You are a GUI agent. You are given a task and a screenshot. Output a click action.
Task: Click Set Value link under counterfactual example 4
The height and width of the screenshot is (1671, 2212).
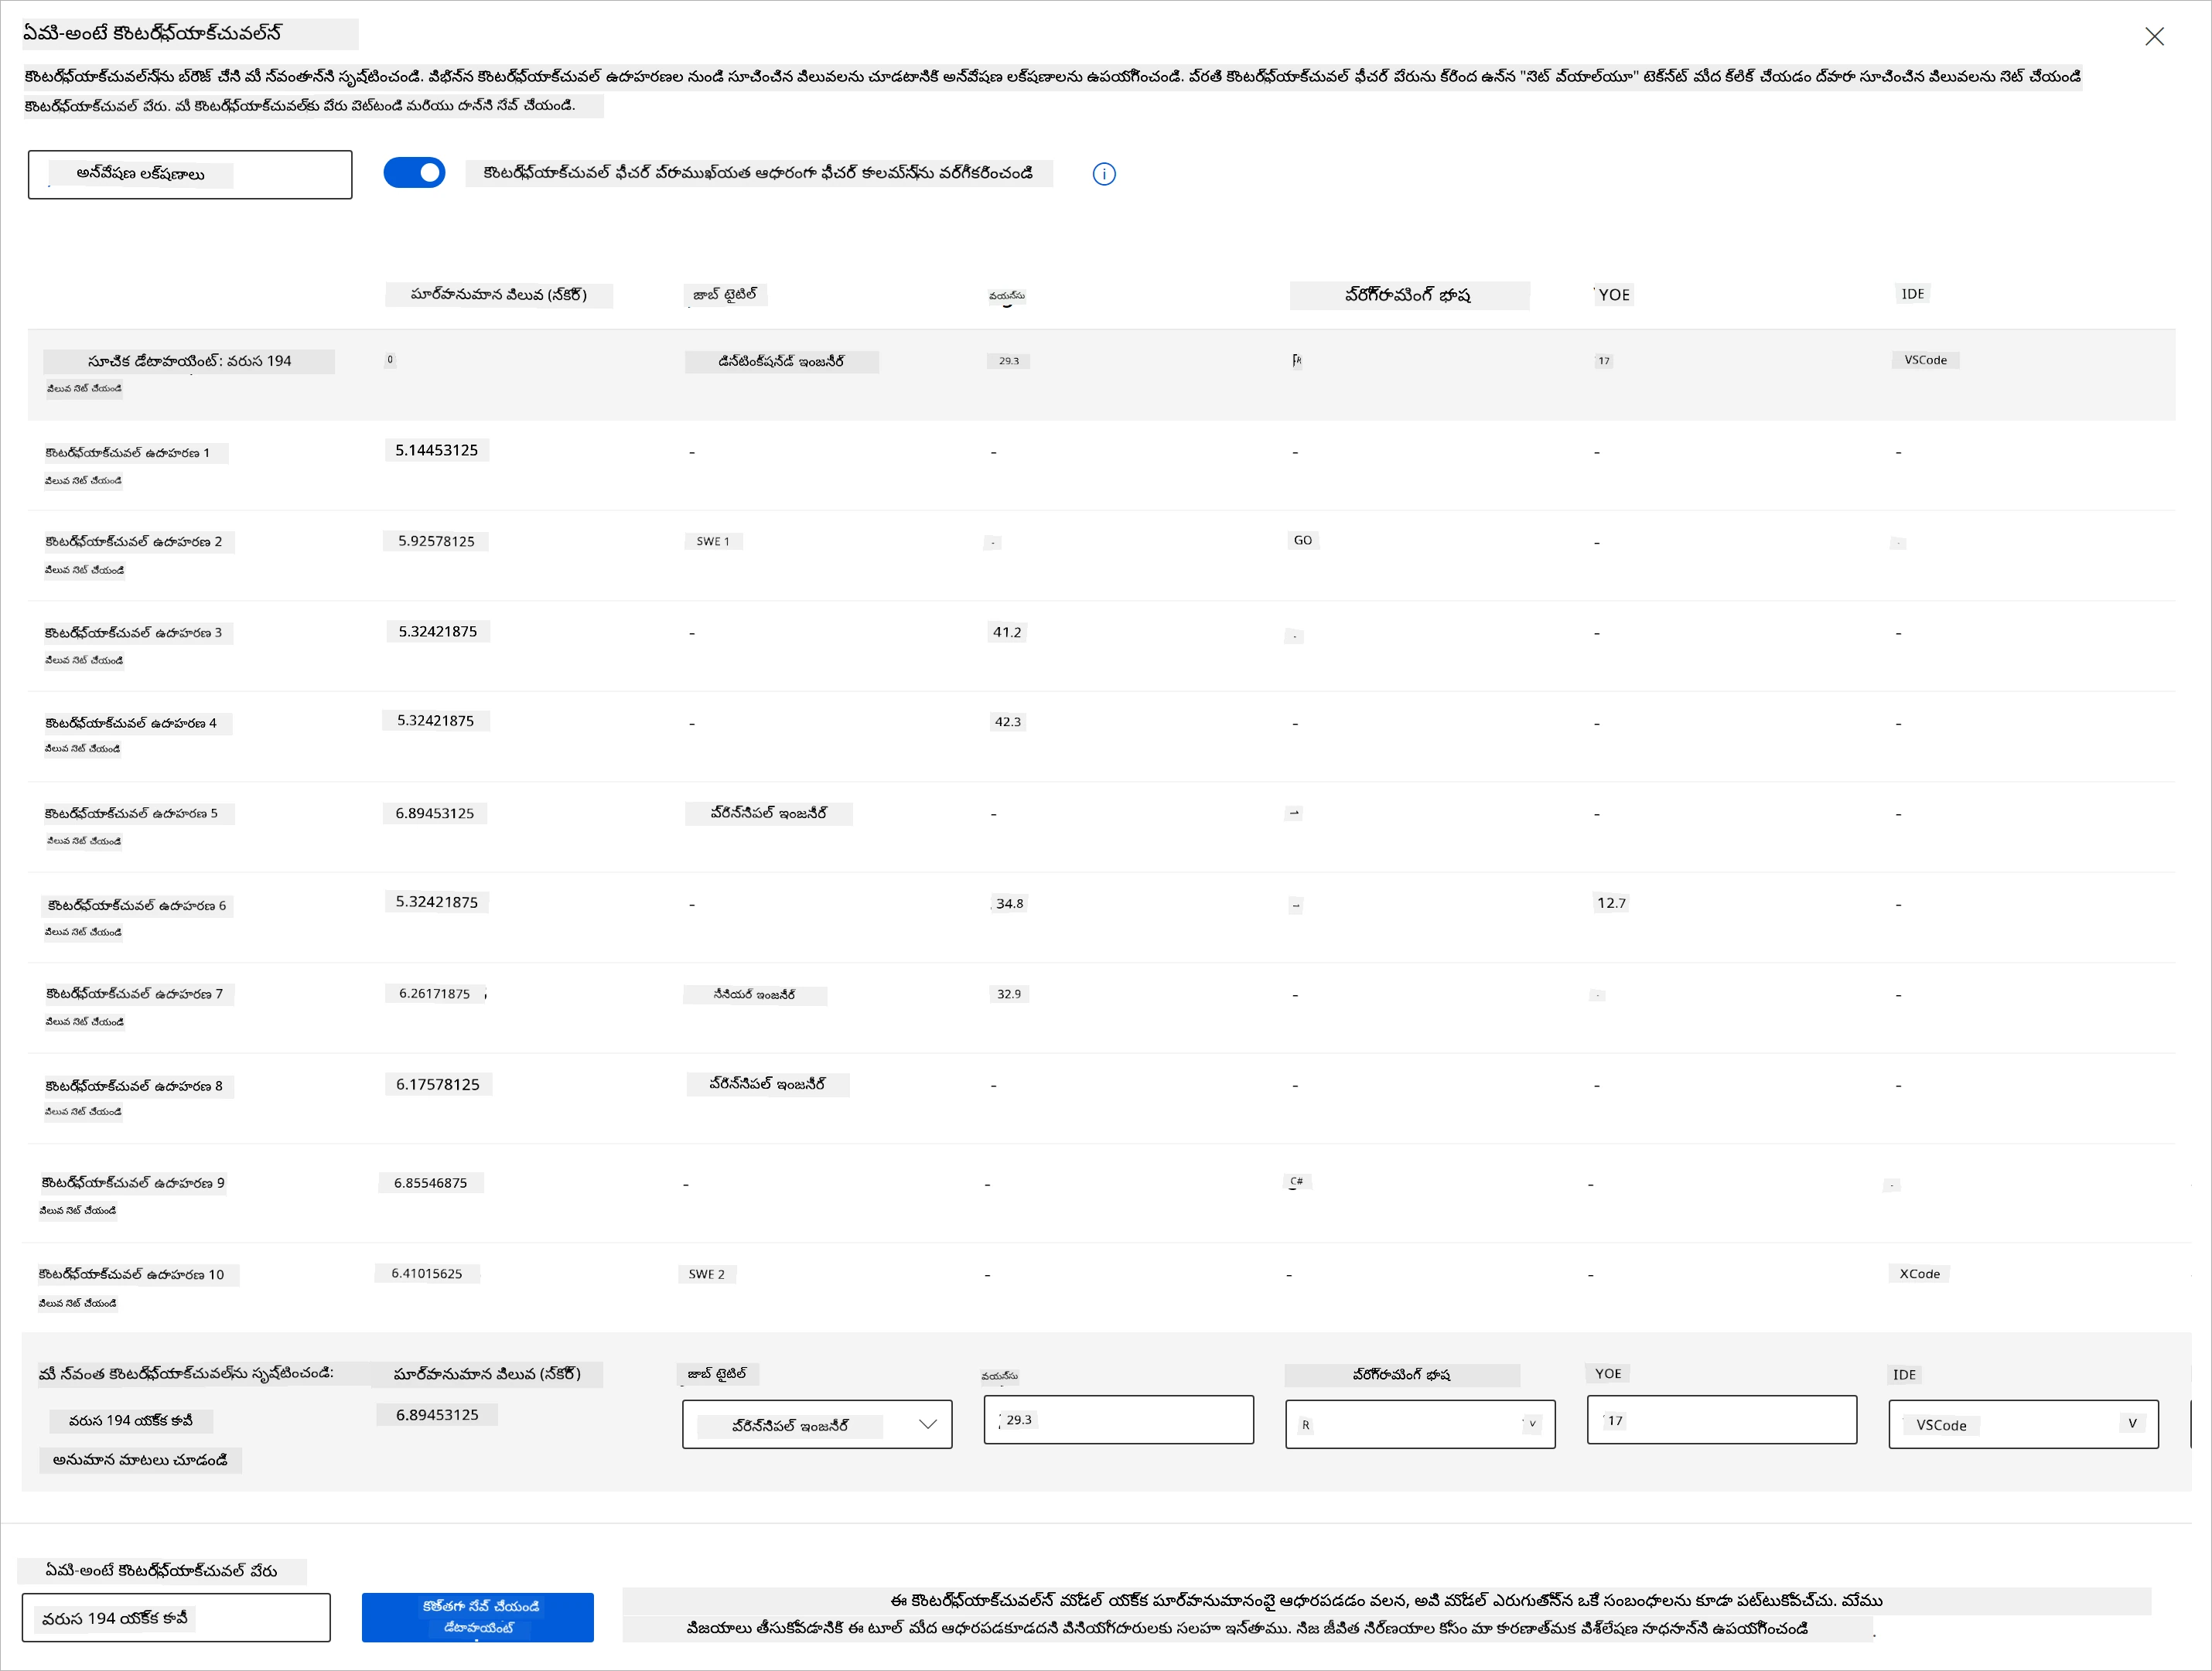tap(82, 749)
